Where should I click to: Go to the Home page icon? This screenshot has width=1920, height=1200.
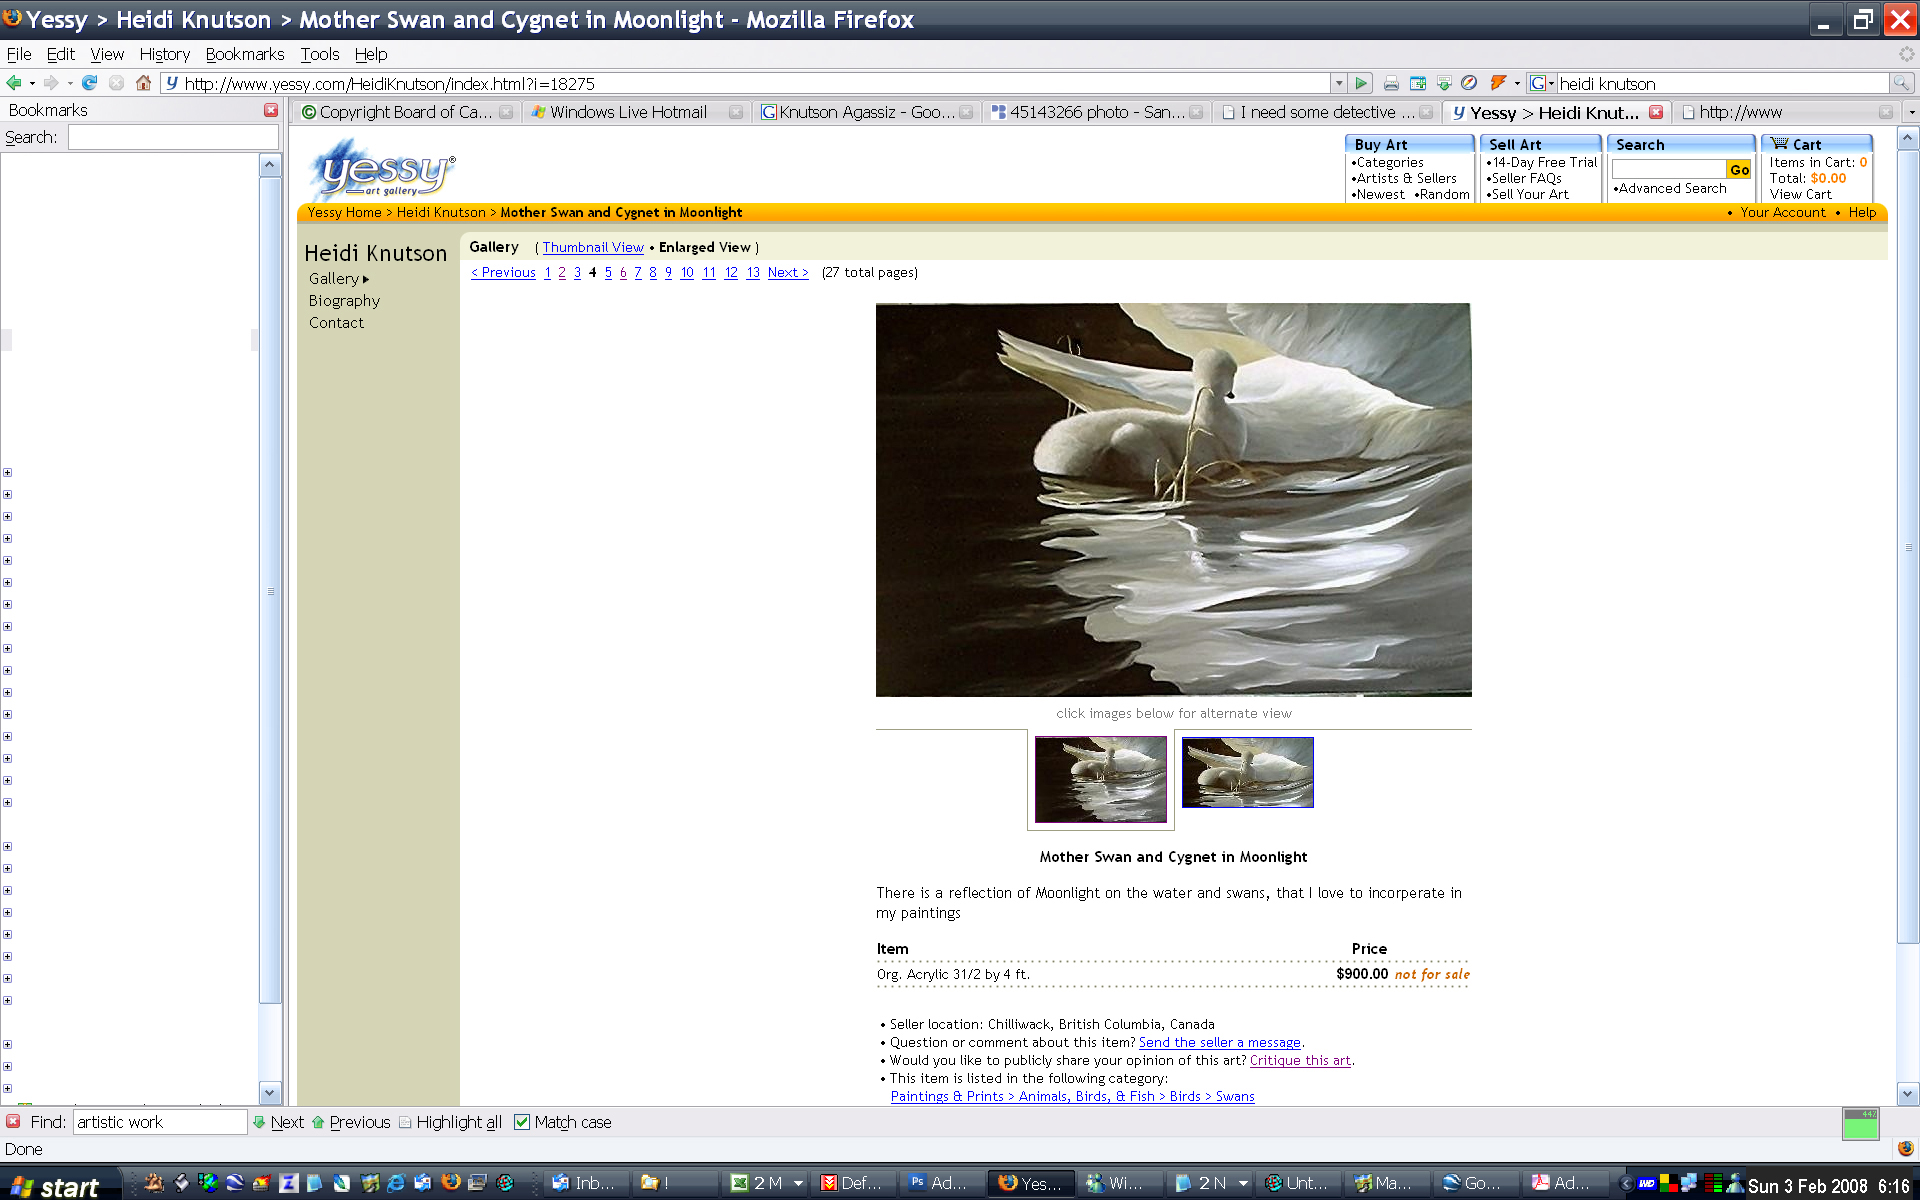[x=143, y=83]
